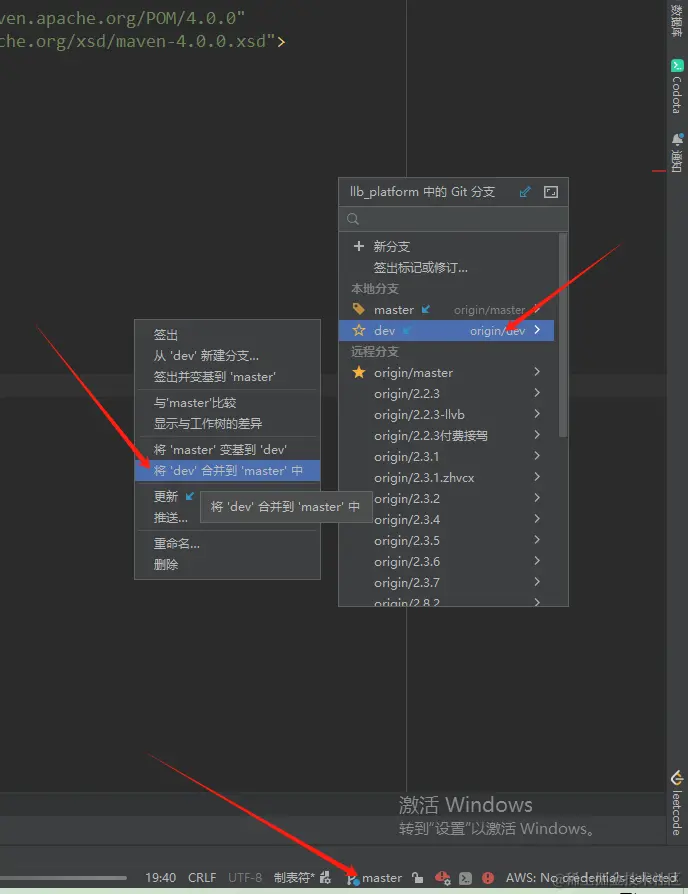Click 签出标记或修订... option

tap(421, 267)
